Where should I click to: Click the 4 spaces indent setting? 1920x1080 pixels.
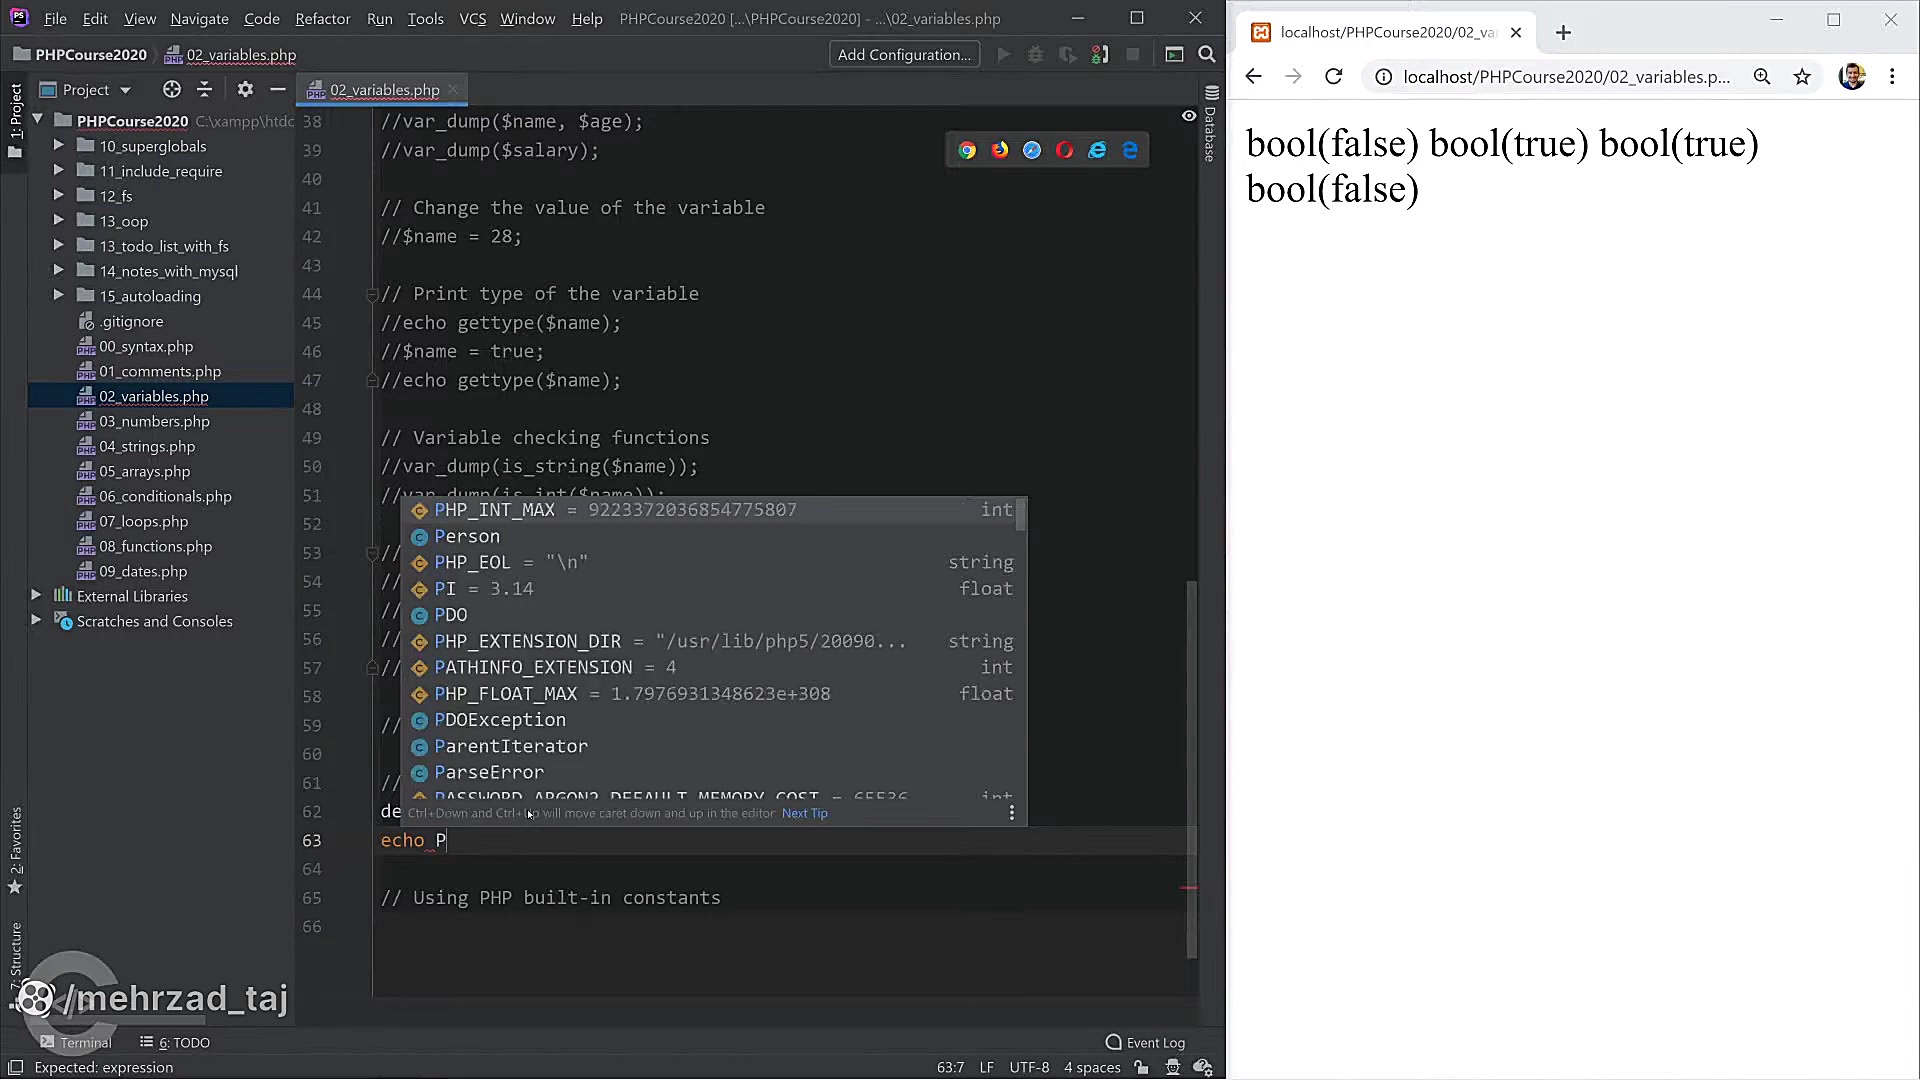click(x=1092, y=1067)
